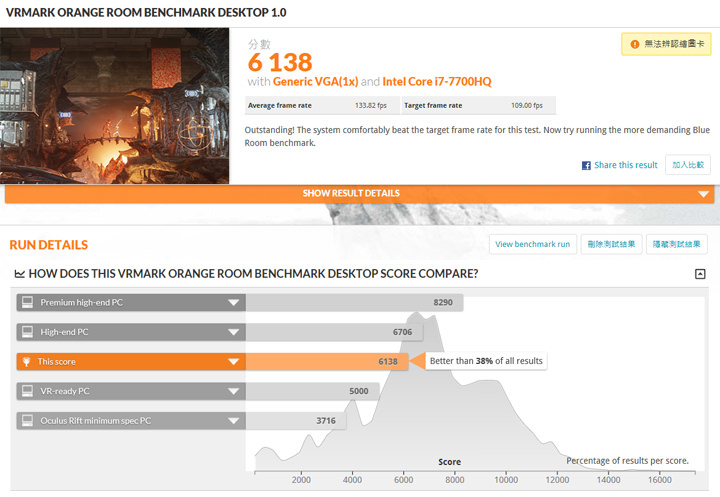Click the chart icon before the comparison heading
720x497 pixels.
click(19, 274)
